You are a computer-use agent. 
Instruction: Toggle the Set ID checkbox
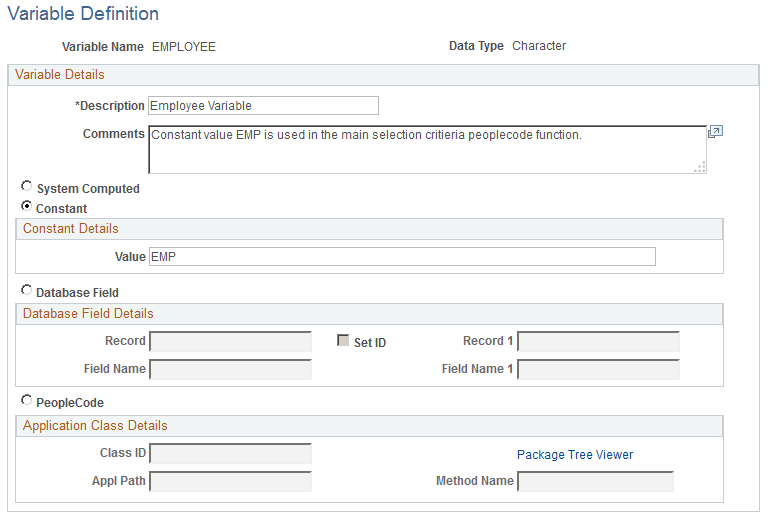click(343, 341)
